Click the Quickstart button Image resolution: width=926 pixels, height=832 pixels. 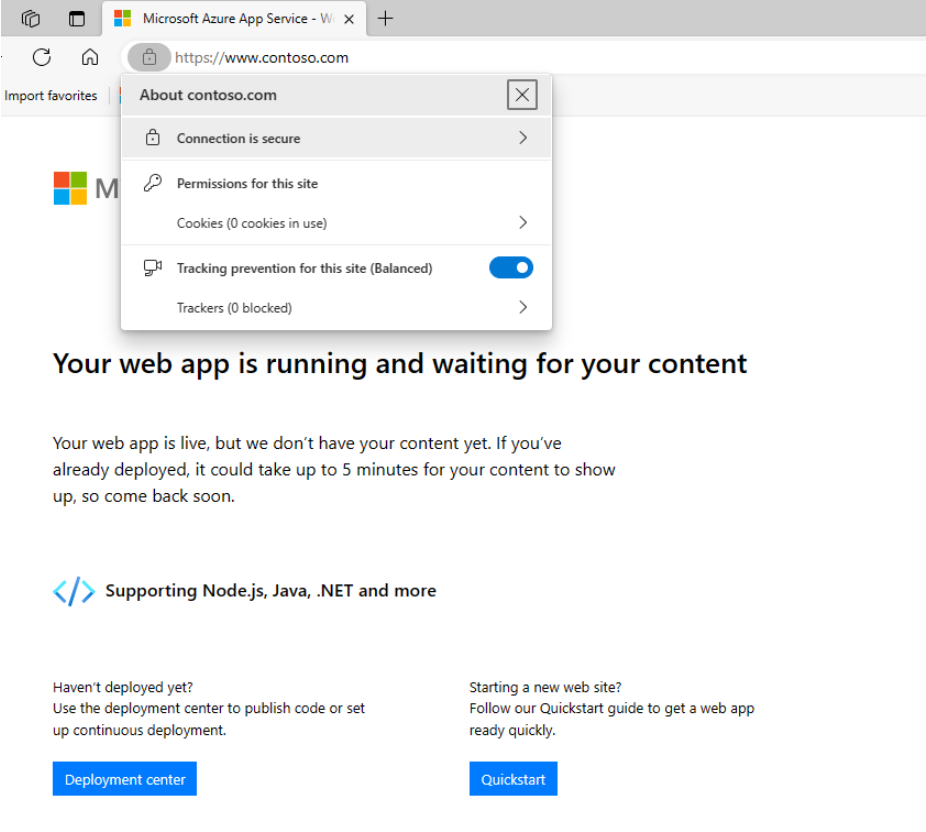pos(513,779)
